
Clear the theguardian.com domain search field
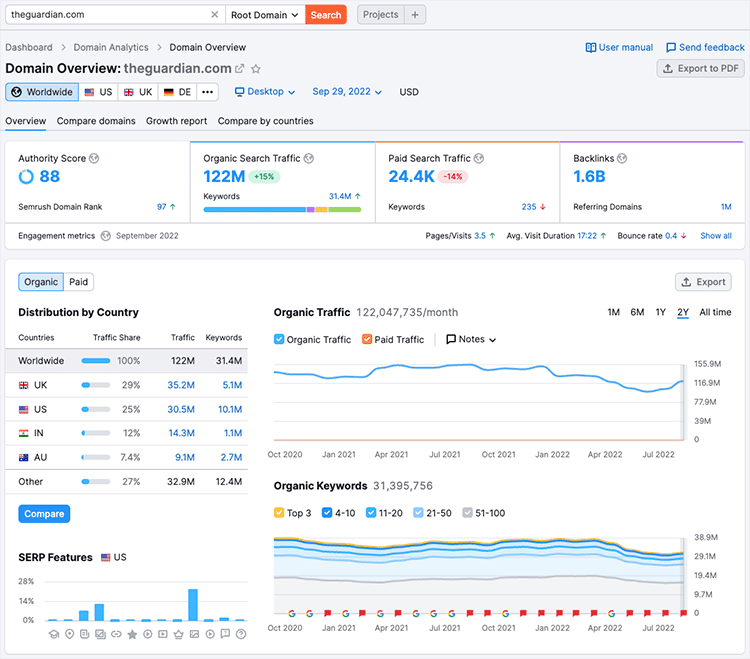coord(214,15)
